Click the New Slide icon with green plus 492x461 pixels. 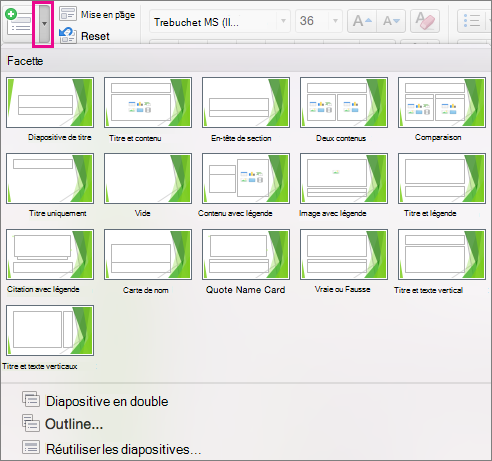coord(19,23)
